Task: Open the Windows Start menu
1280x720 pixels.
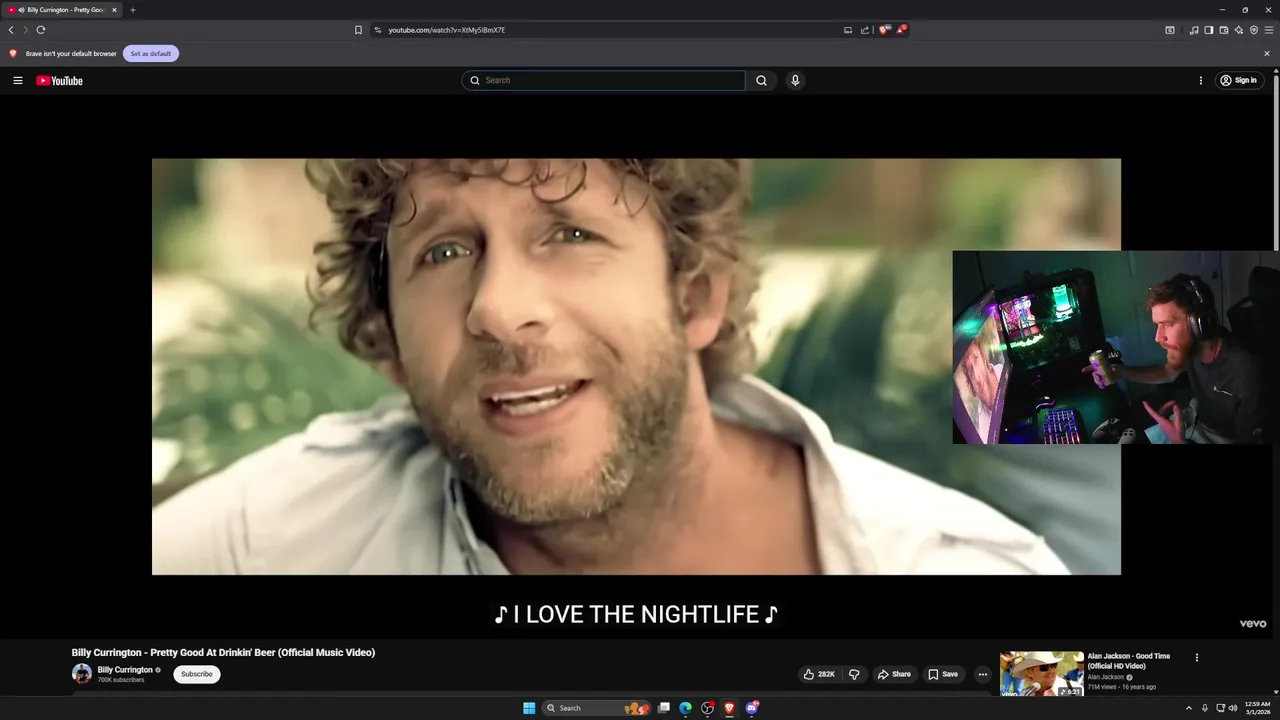Action: click(x=529, y=708)
